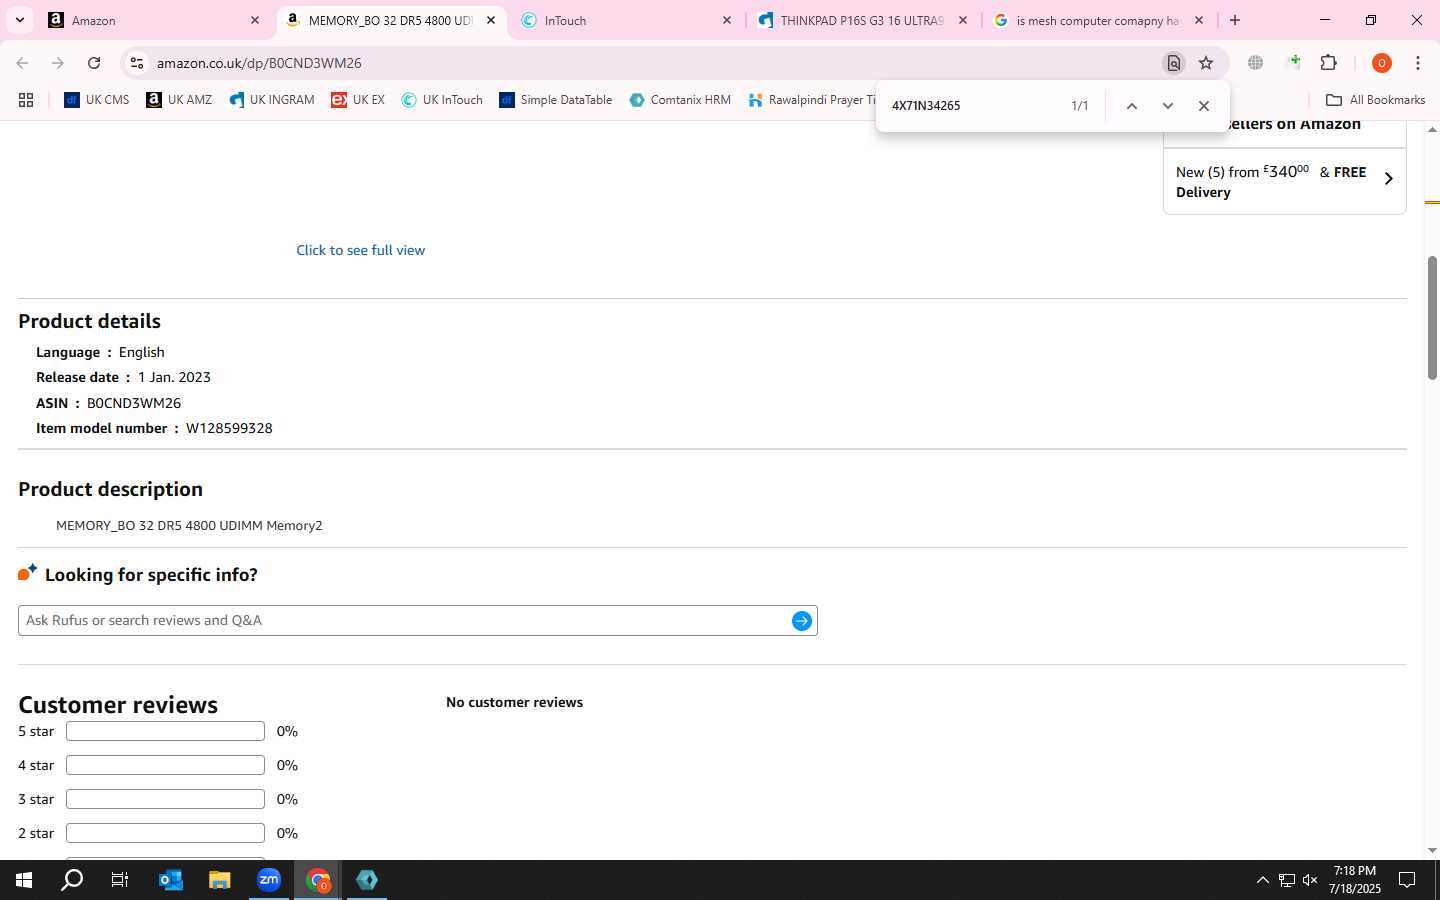Click the page vertical scrollbar
This screenshot has height=900, width=1440.
pos(1432,318)
